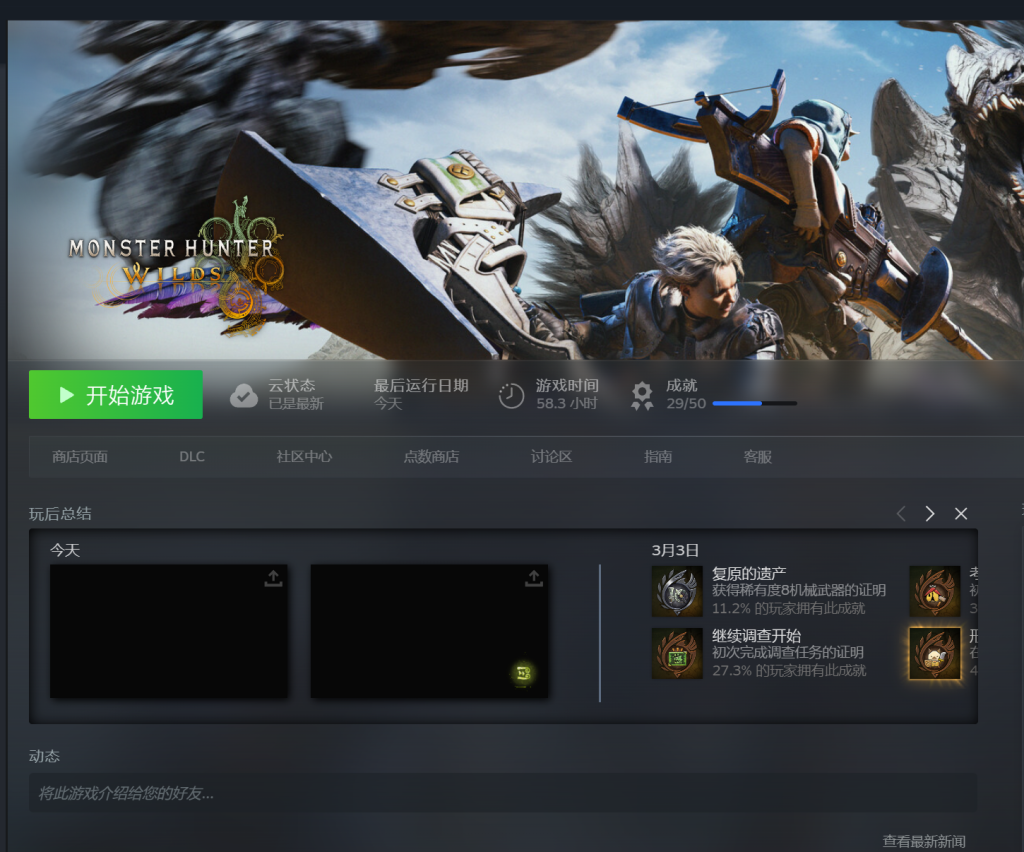Click the 成就 29/50 label

(686, 394)
